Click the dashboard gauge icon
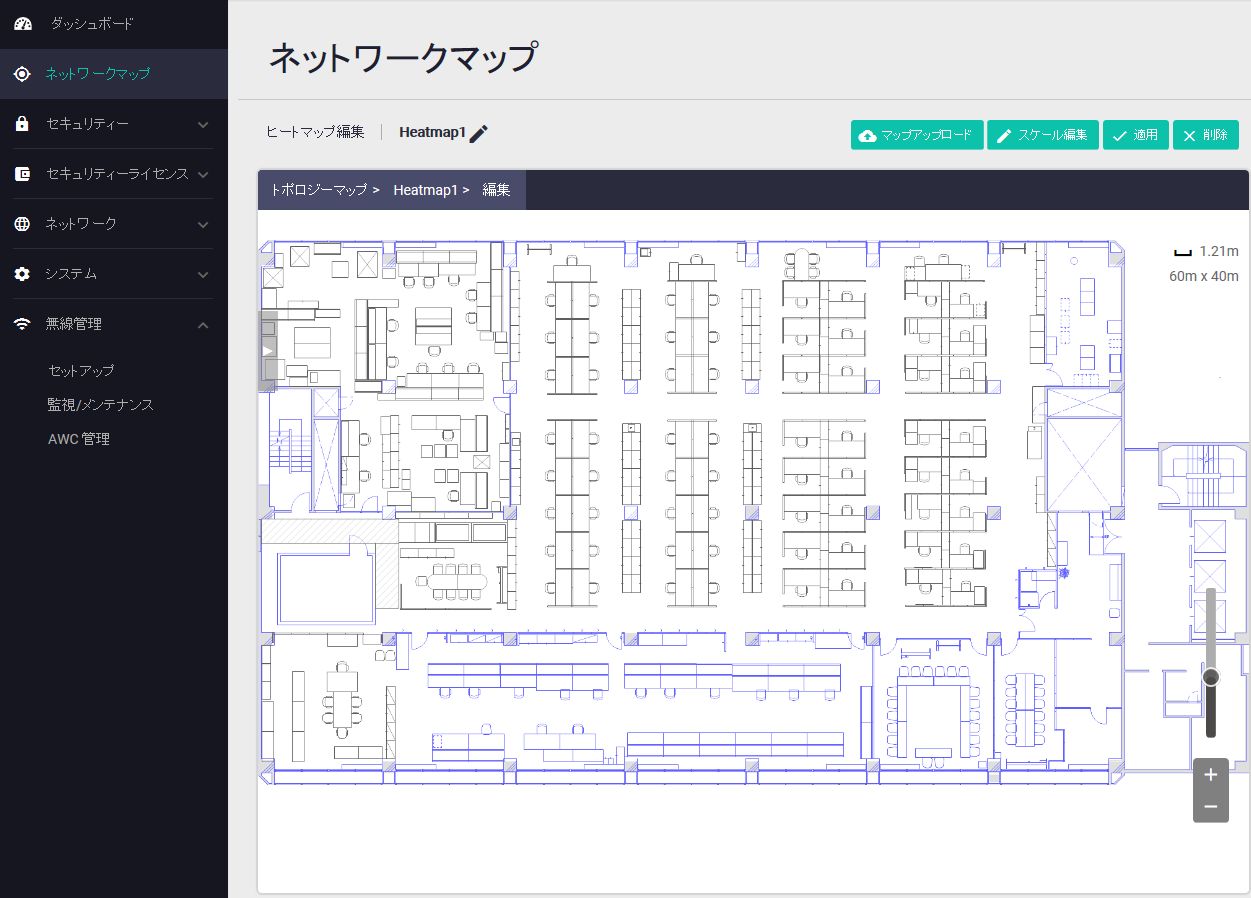Viewport: 1251px width, 898px height. 23,23
